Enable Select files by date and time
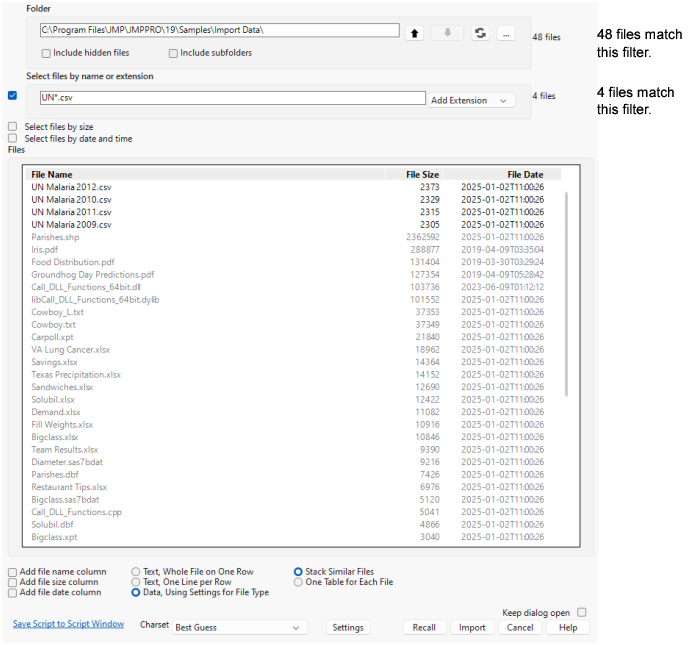This screenshot has height=645, width=697. click(x=12, y=138)
